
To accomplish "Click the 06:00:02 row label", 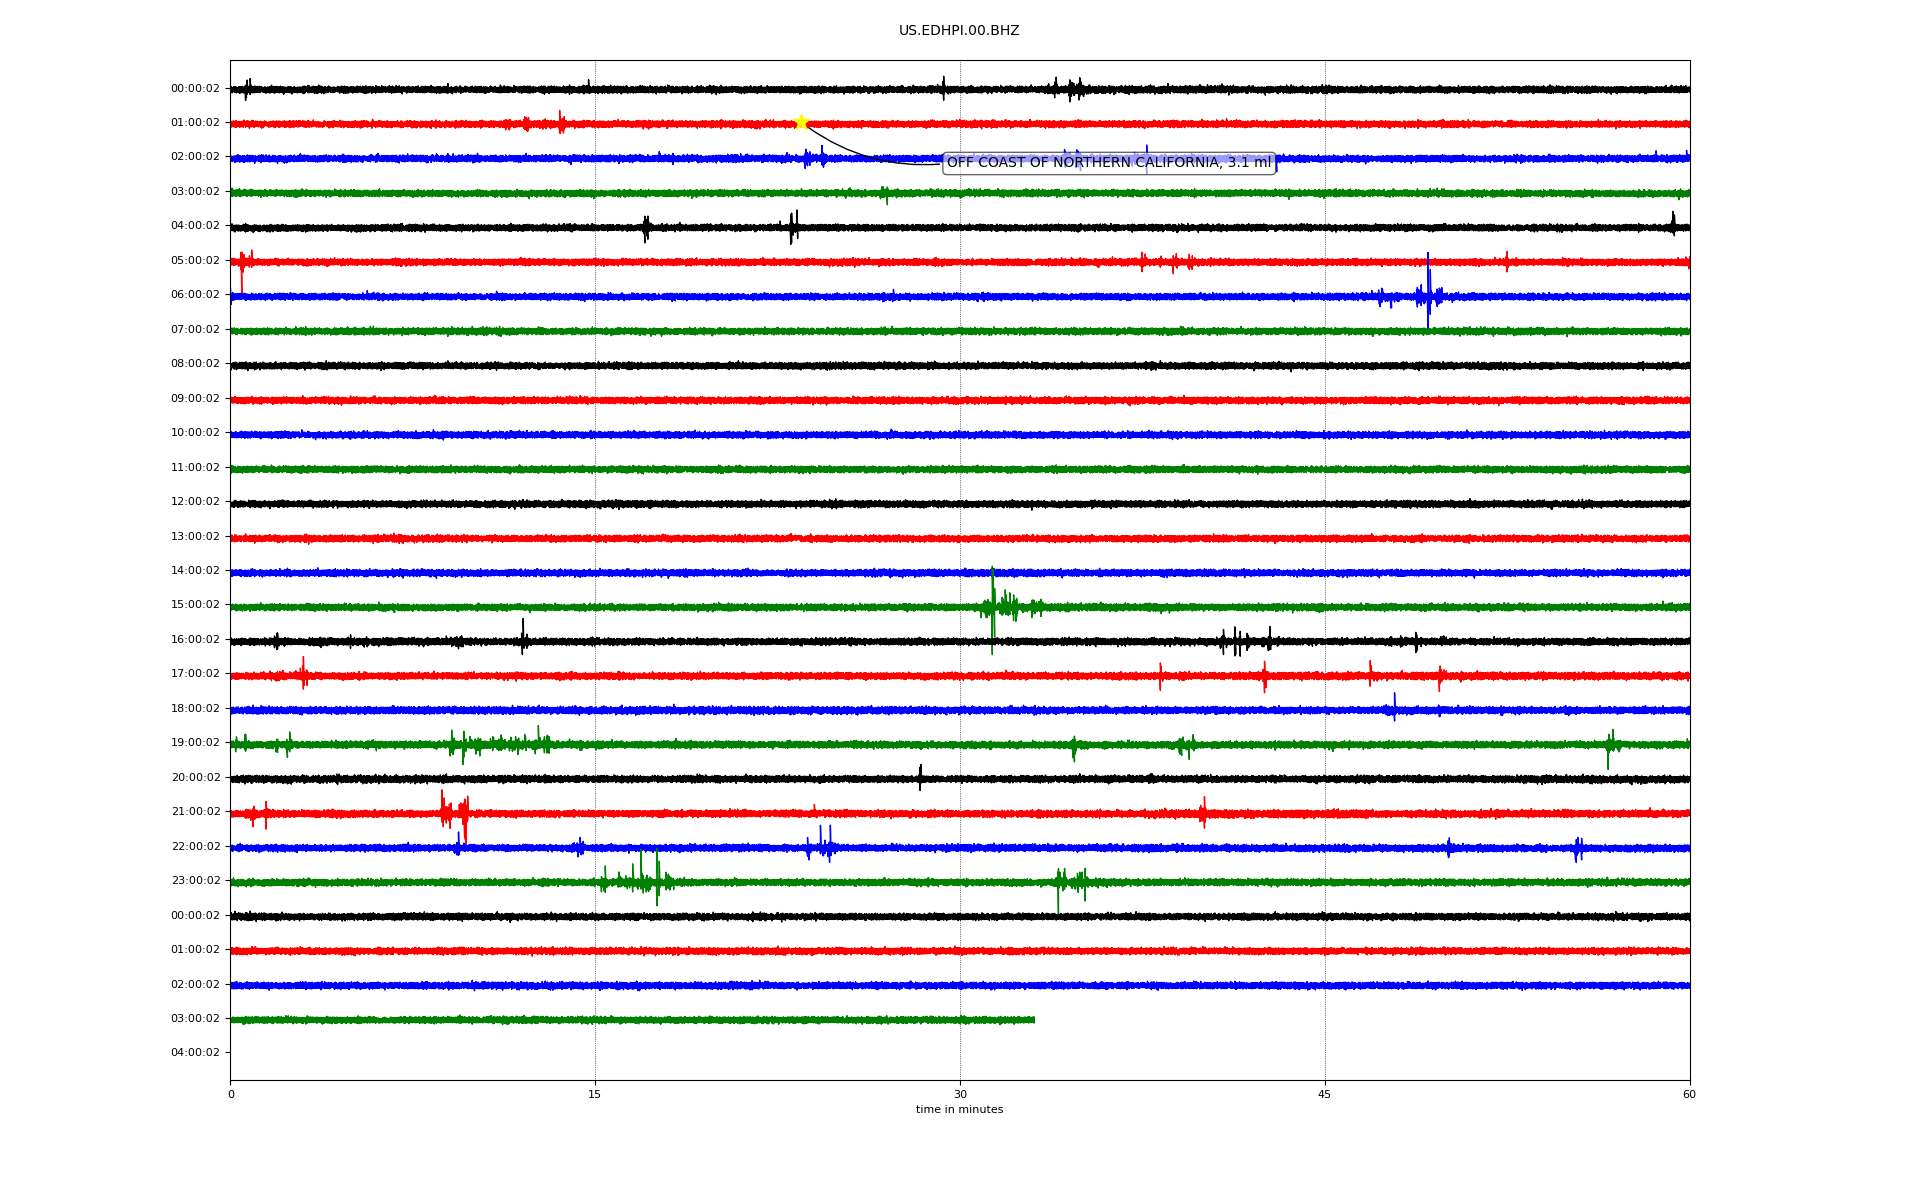I will click(x=195, y=295).
